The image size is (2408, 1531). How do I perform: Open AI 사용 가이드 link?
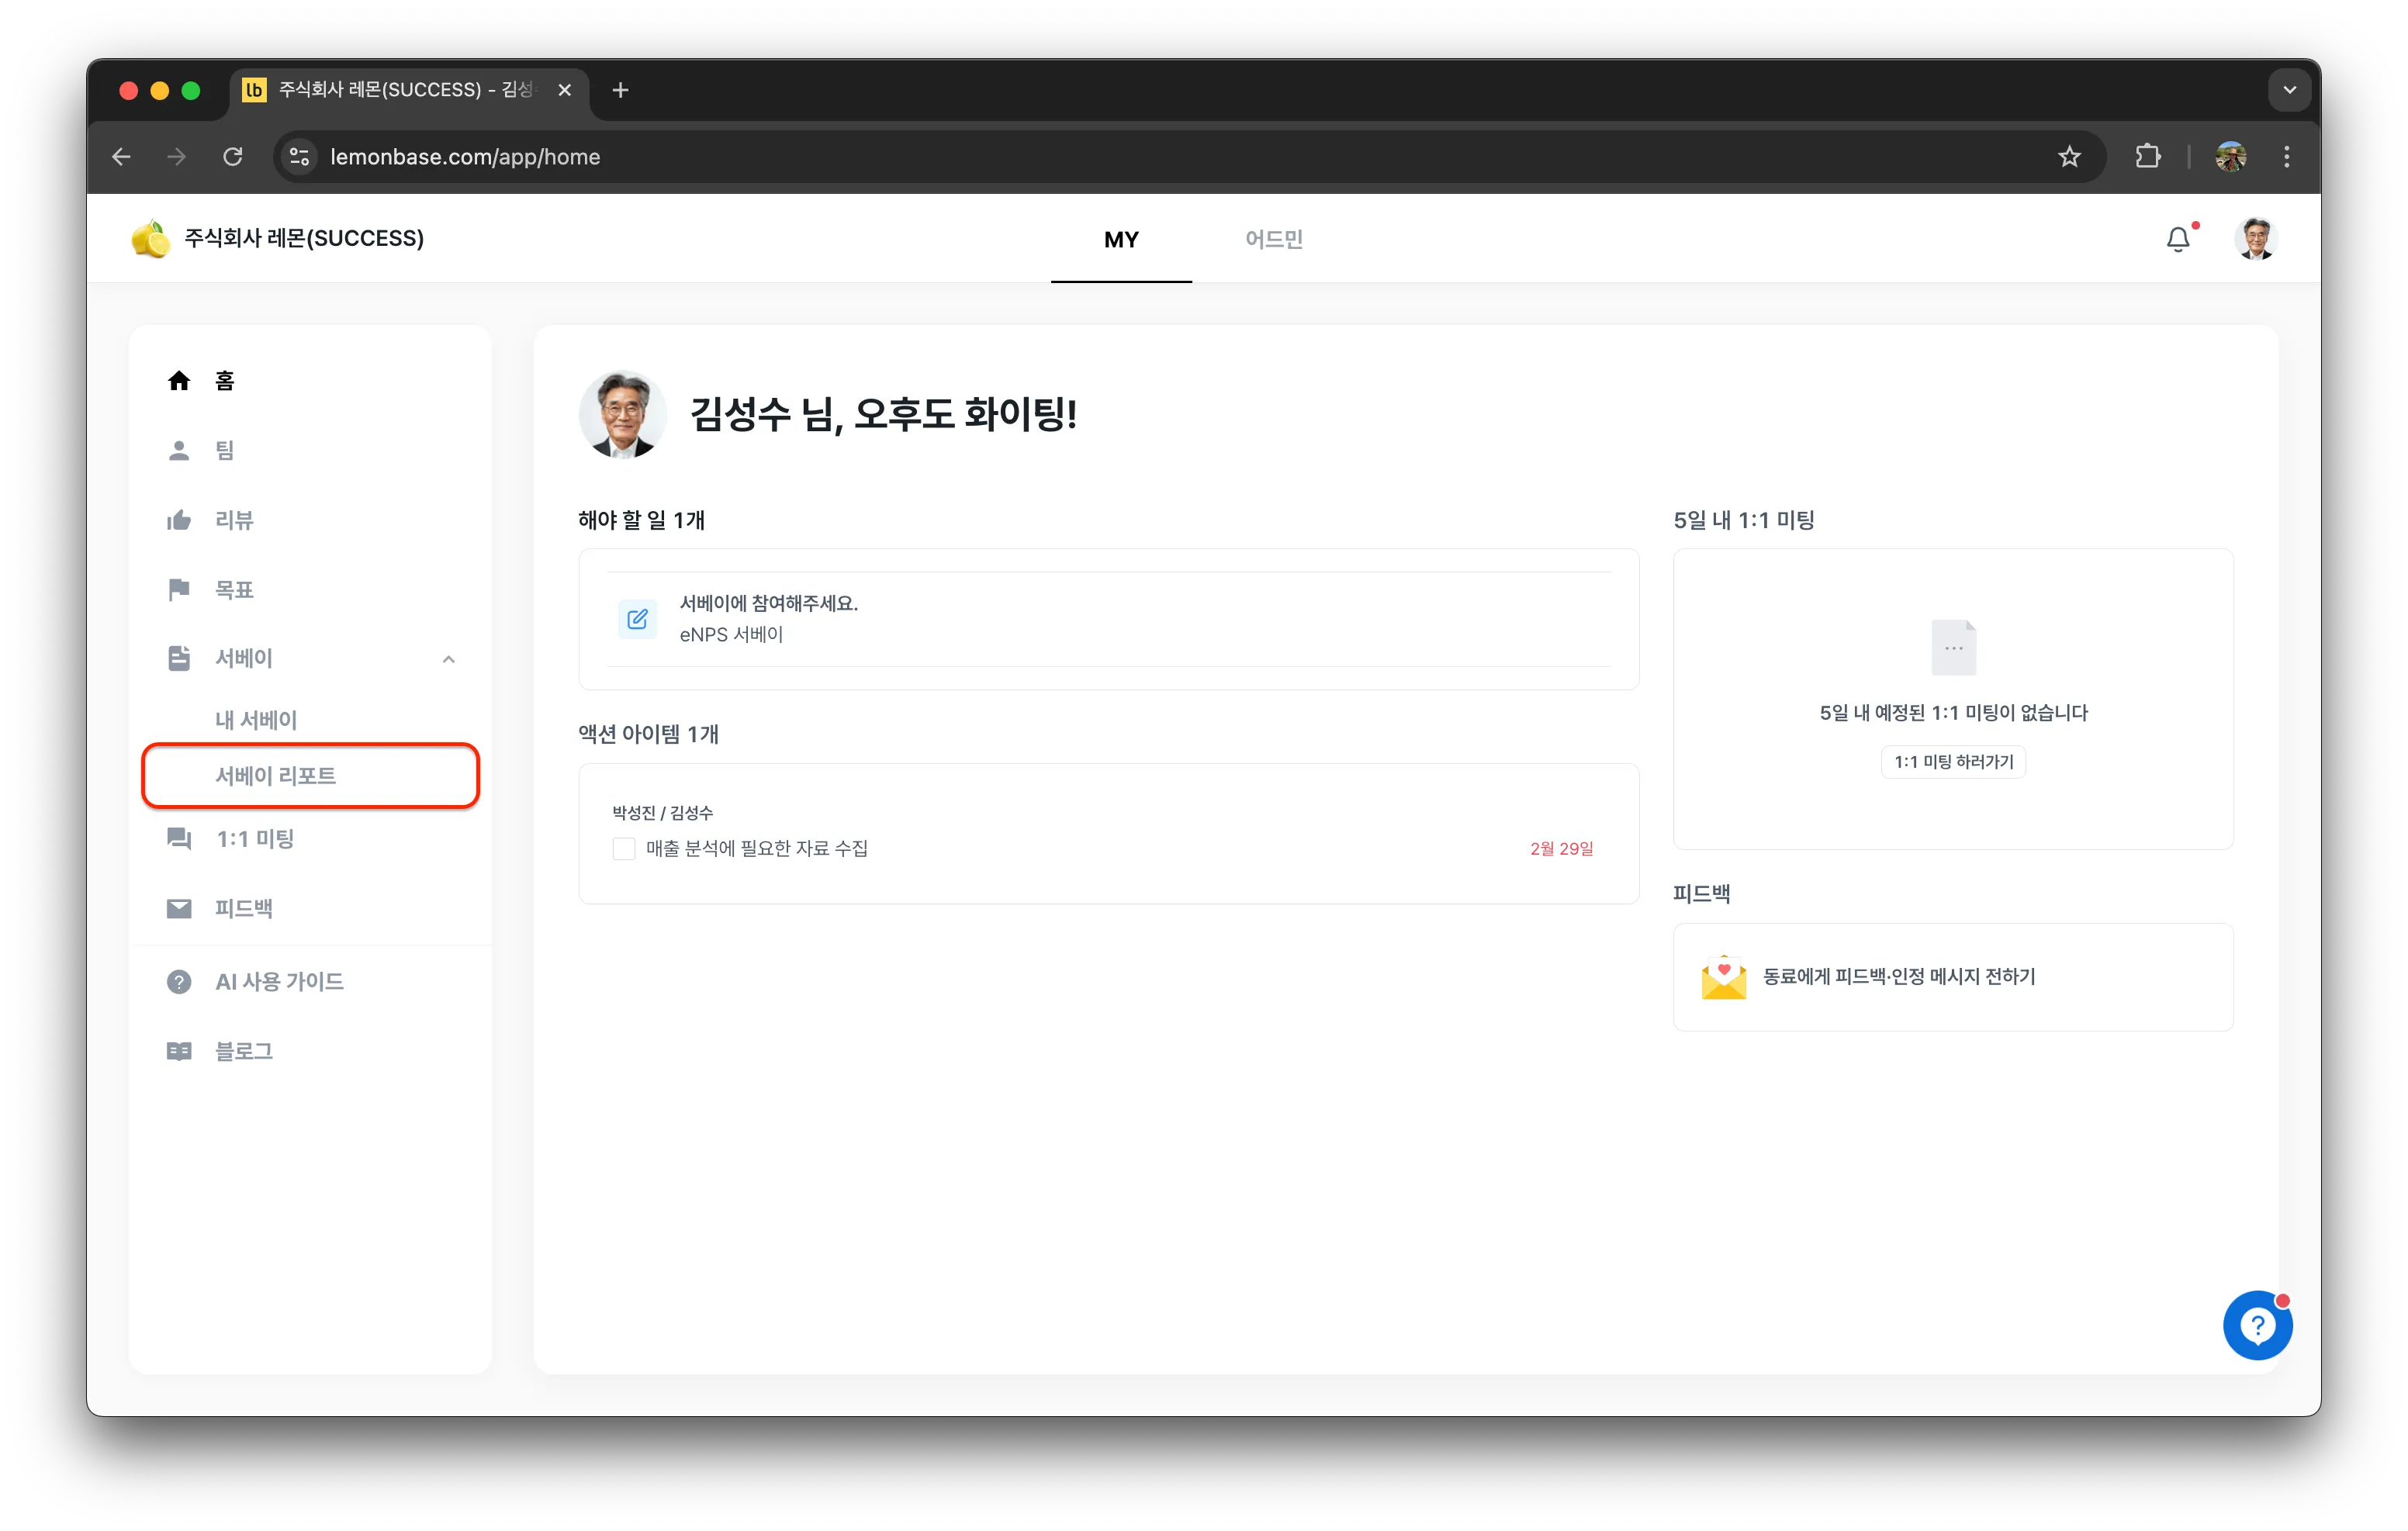click(x=280, y=982)
